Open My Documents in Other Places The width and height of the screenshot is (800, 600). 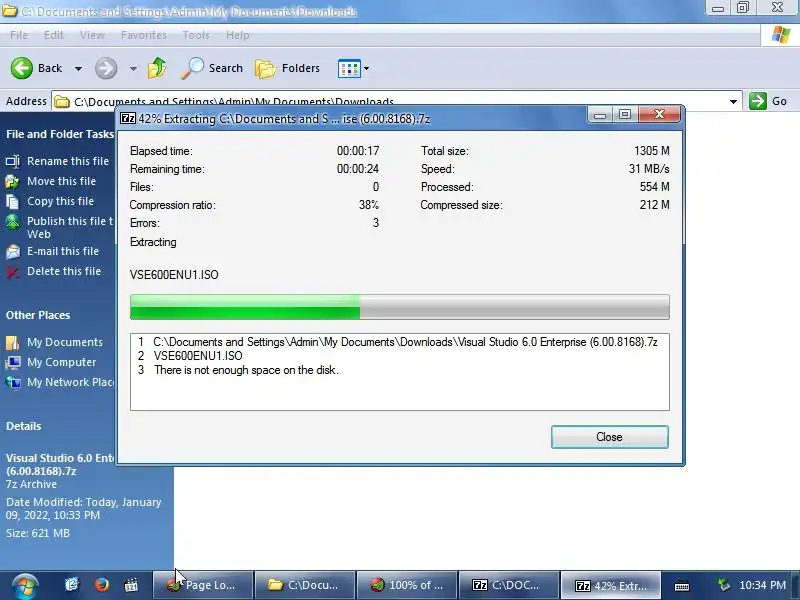tap(65, 342)
